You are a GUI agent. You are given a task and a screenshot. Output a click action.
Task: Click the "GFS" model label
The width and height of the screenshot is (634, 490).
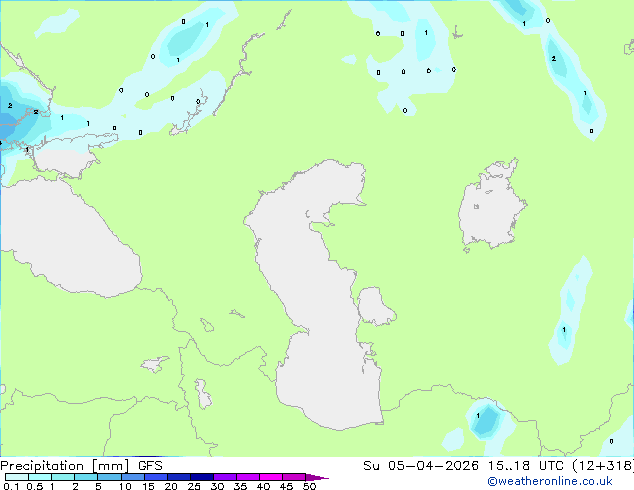point(150,466)
